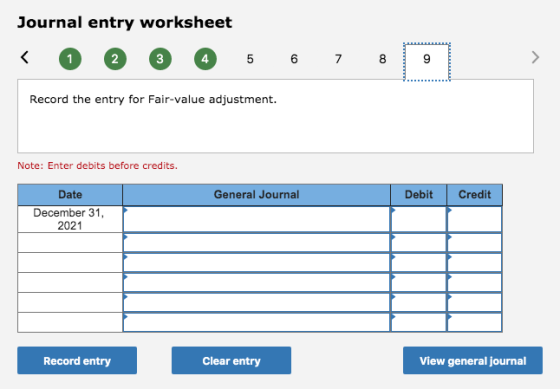Click the 'Note: Enter debits before credits' text

click(x=97, y=166)
